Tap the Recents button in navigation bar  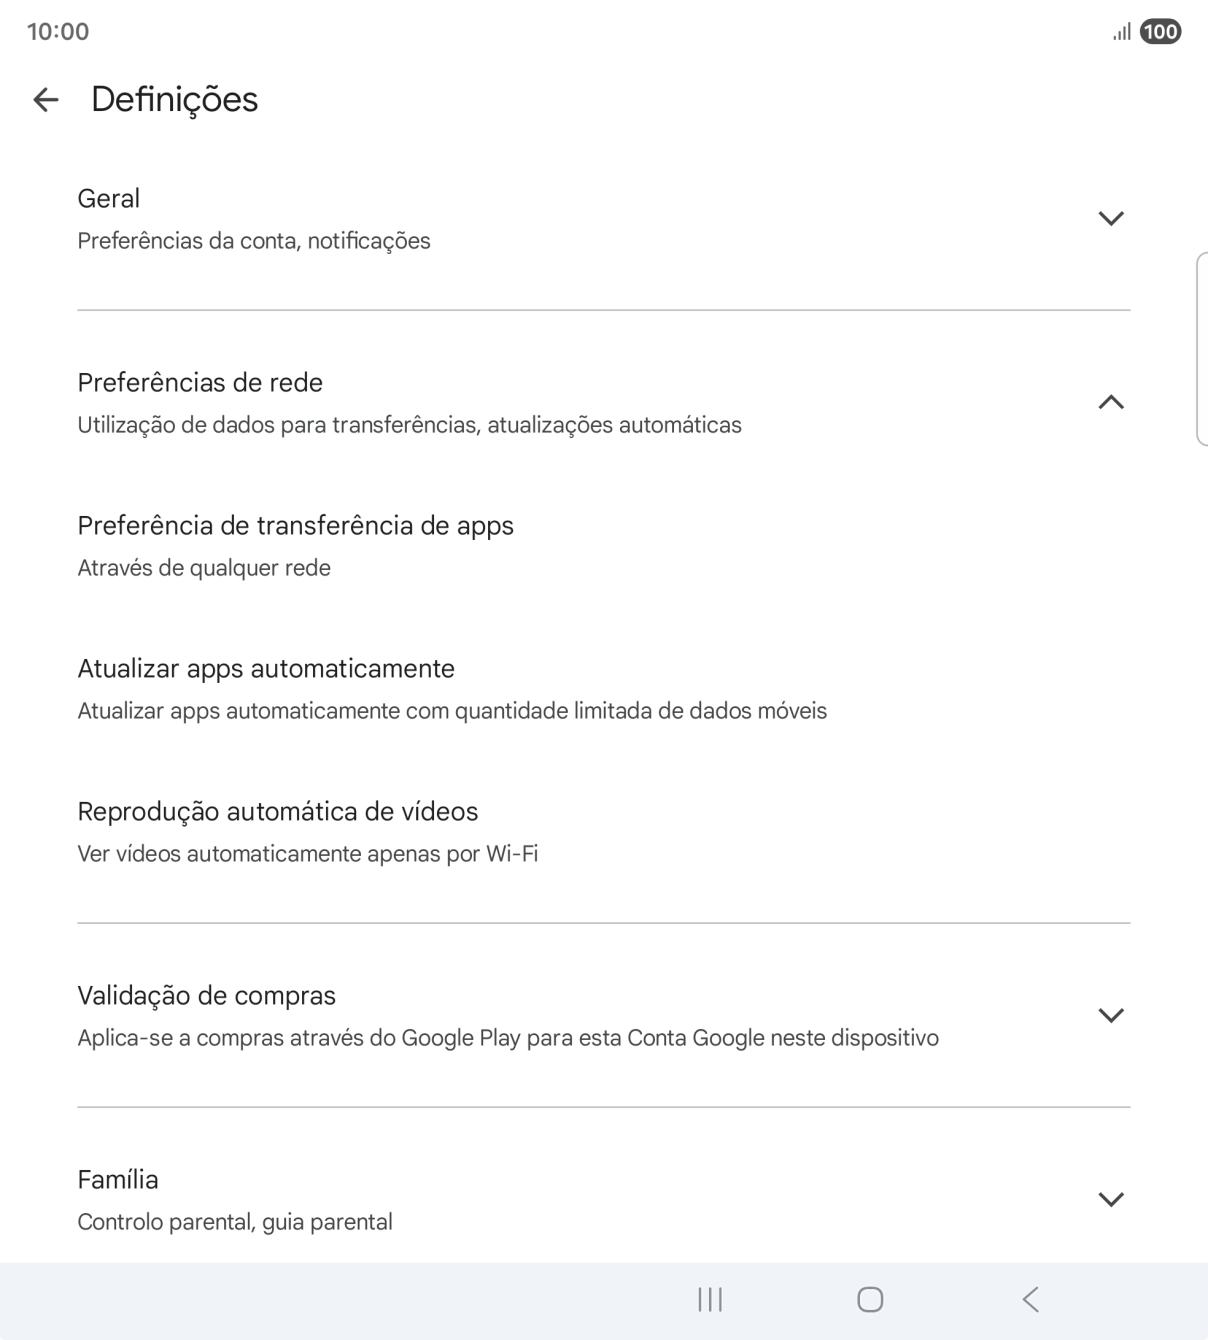pyautogui.click(x=710, y=1300)
